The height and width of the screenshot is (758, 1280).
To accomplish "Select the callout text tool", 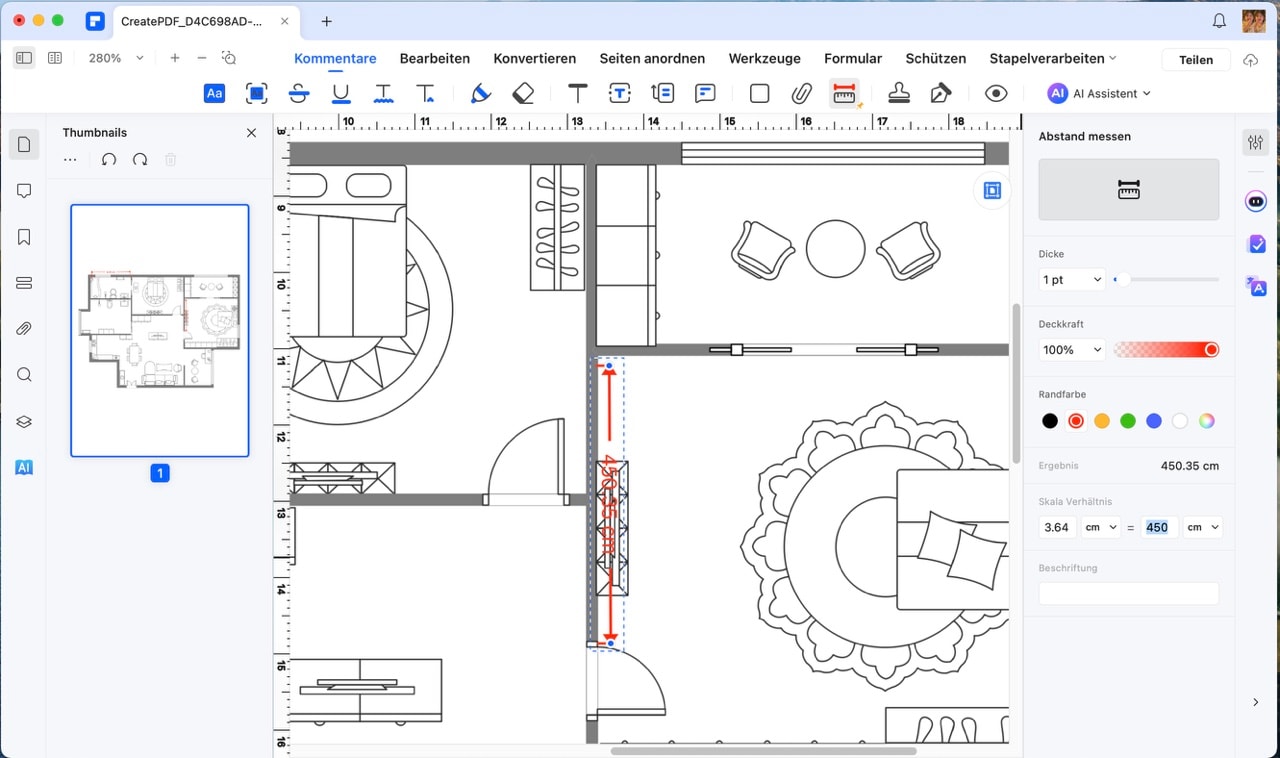I will [x=662, y=93].
